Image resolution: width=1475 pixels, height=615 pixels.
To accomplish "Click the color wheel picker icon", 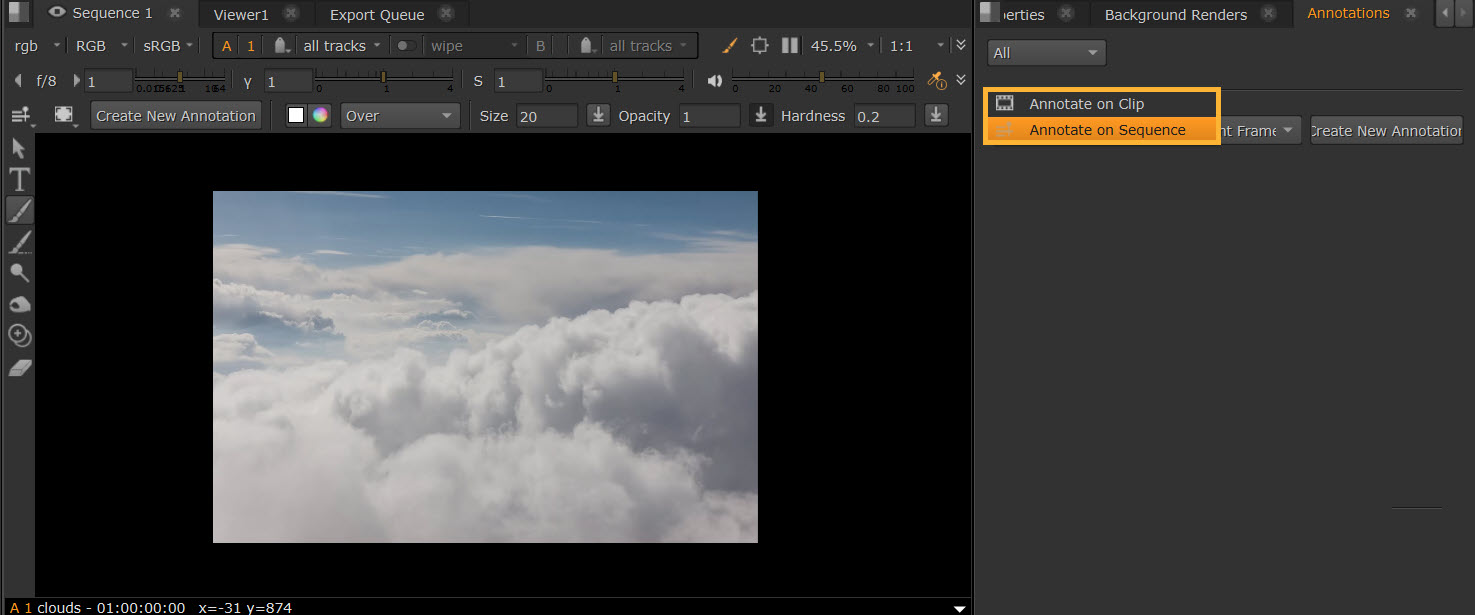I will (320, 115).
